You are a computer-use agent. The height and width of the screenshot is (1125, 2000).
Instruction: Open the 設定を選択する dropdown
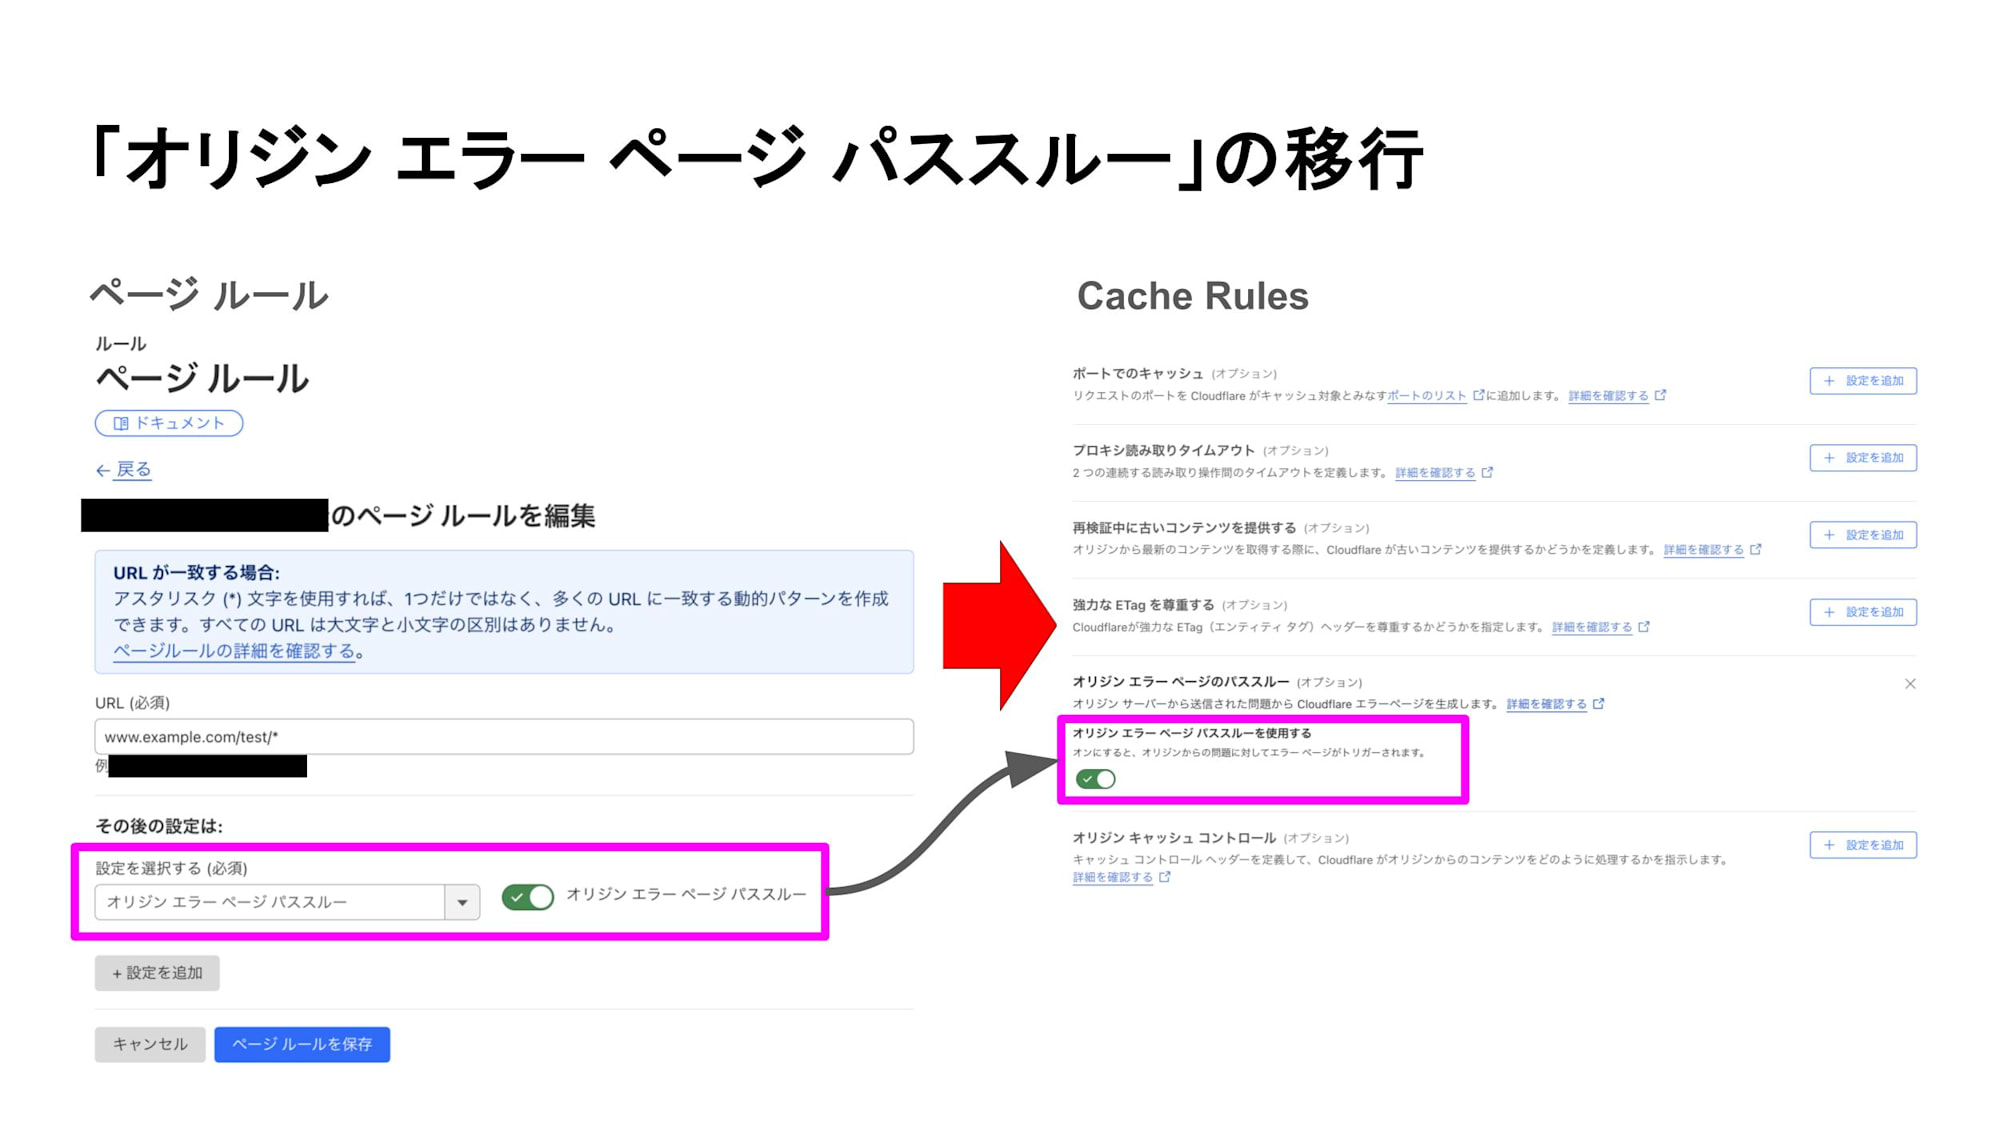click(287, 902)
